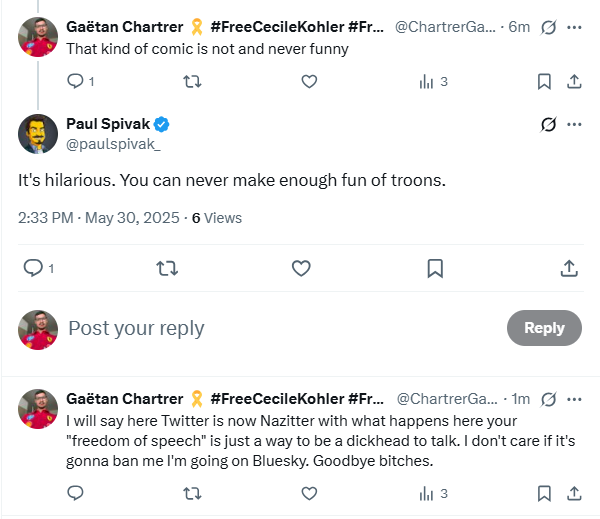Screen dimensions: 600x519
Task: Bookmark Paul Spivak's tweet
Action: [435, 268]
